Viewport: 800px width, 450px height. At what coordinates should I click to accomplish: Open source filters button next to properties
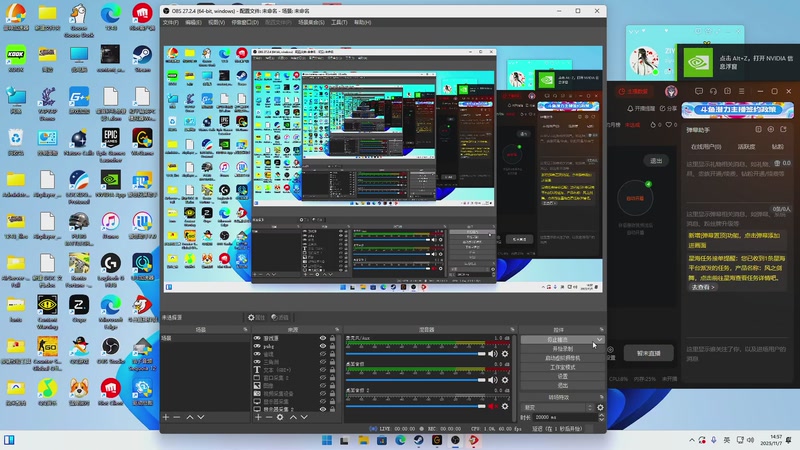tap(280, 317)
